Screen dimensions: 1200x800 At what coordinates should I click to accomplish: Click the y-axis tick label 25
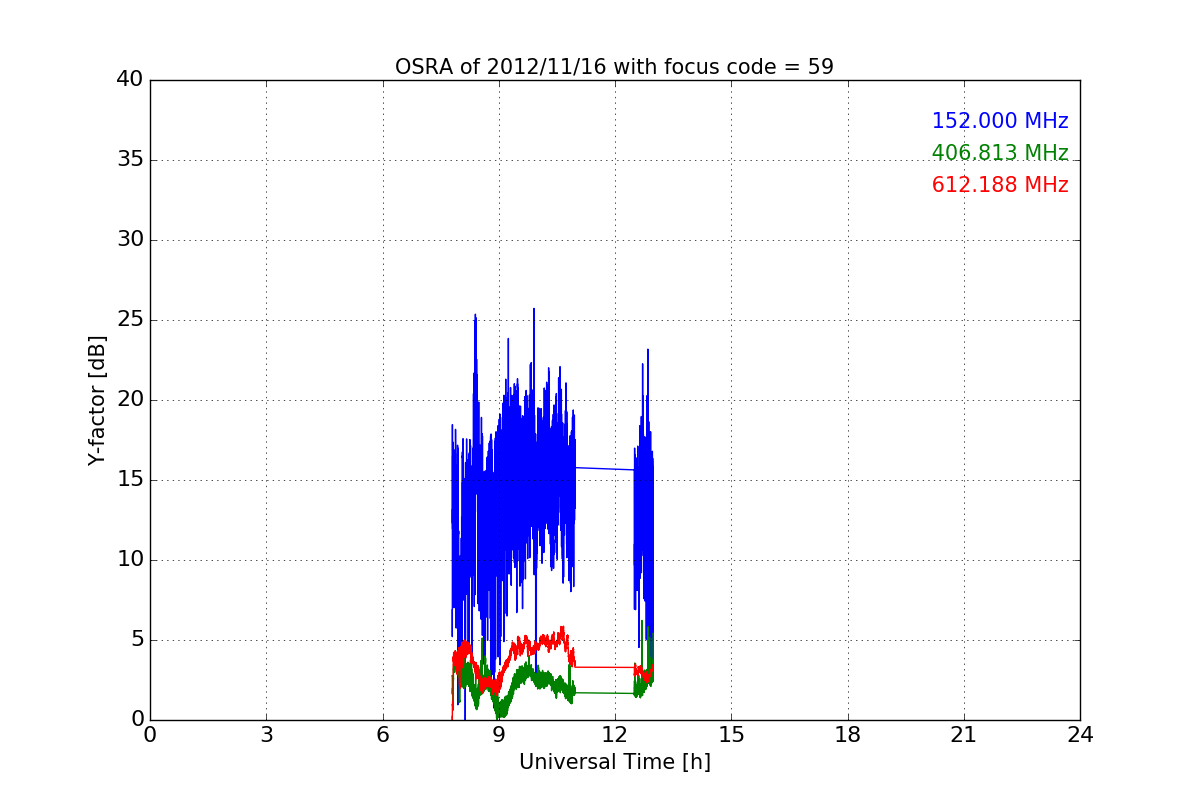tap(130, 320)
